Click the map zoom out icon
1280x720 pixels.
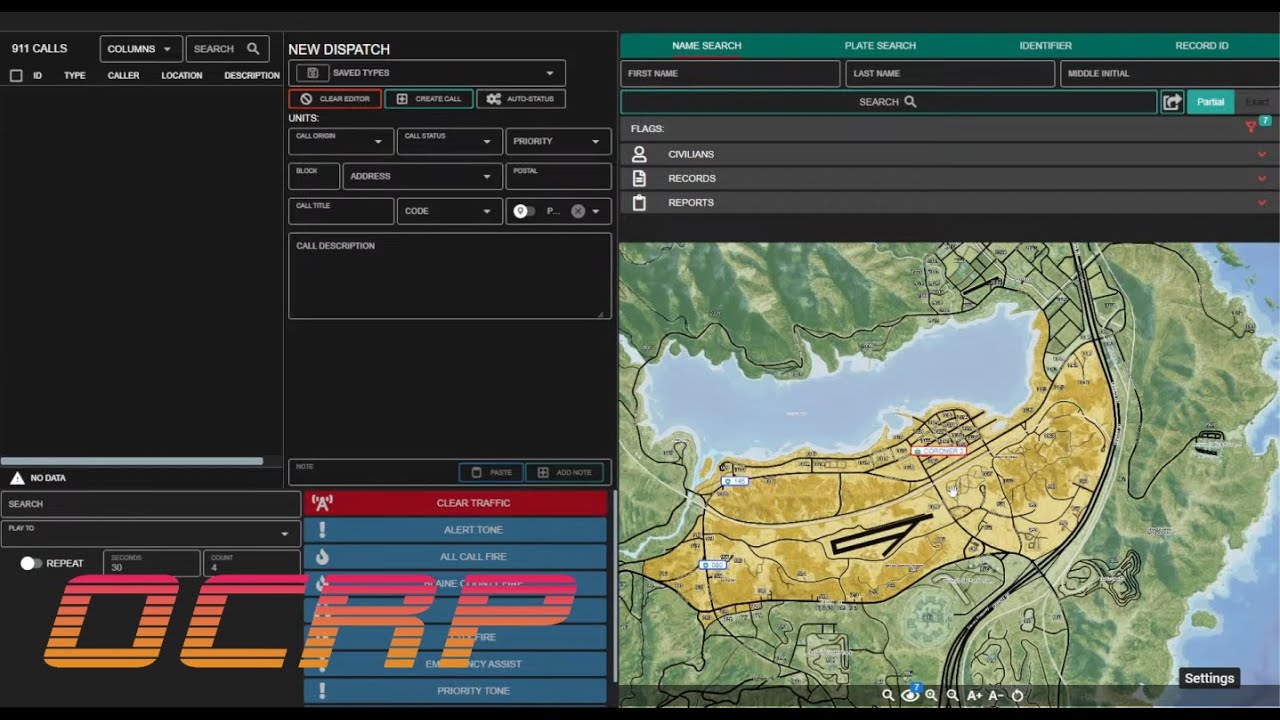coord(952,695)
